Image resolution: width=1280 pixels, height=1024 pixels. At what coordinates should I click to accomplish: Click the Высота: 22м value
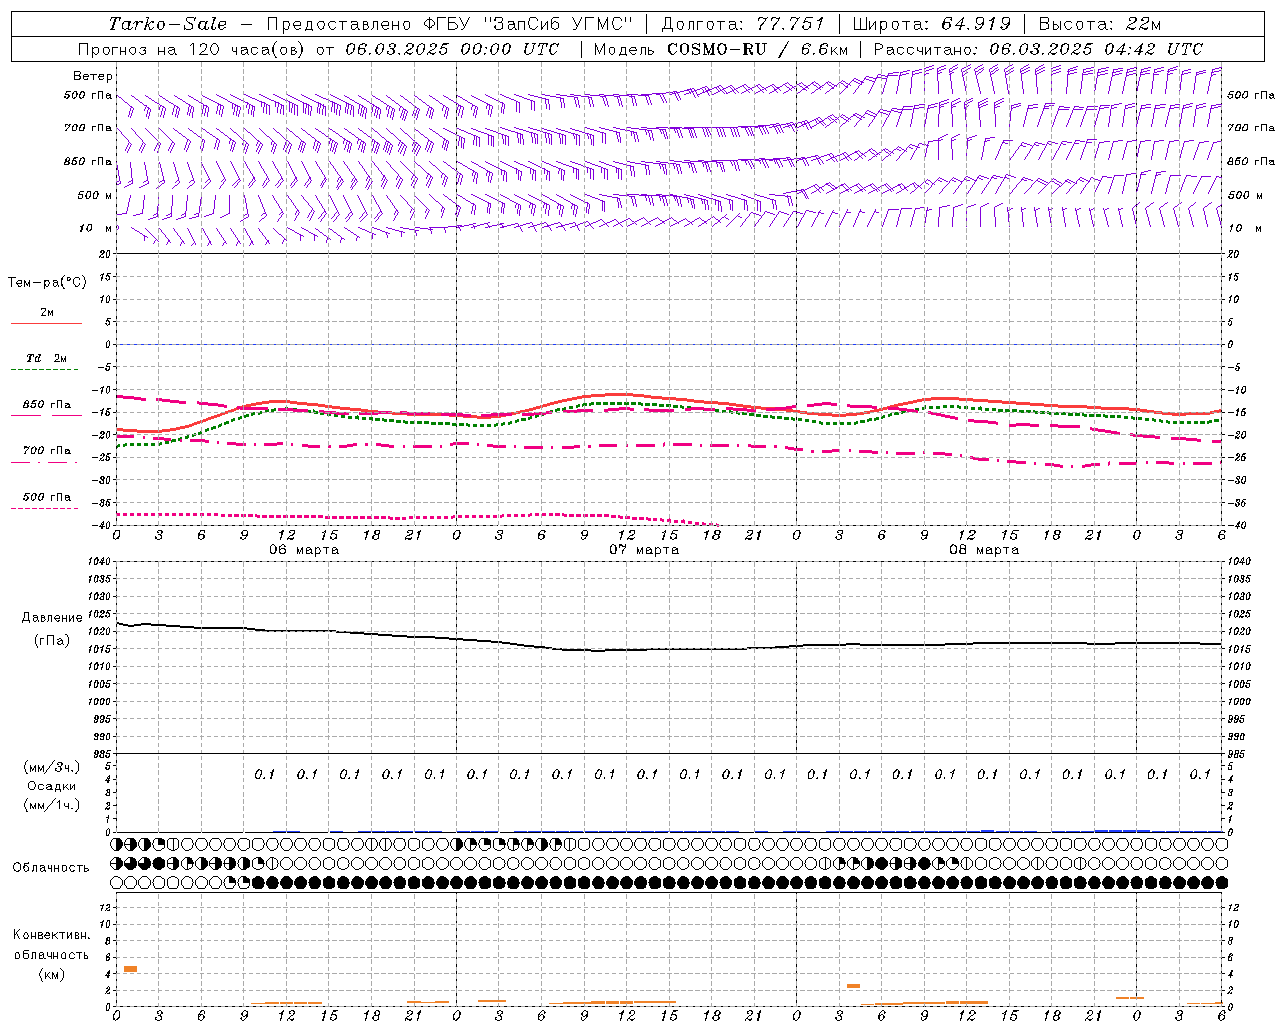coord(1100,24)
